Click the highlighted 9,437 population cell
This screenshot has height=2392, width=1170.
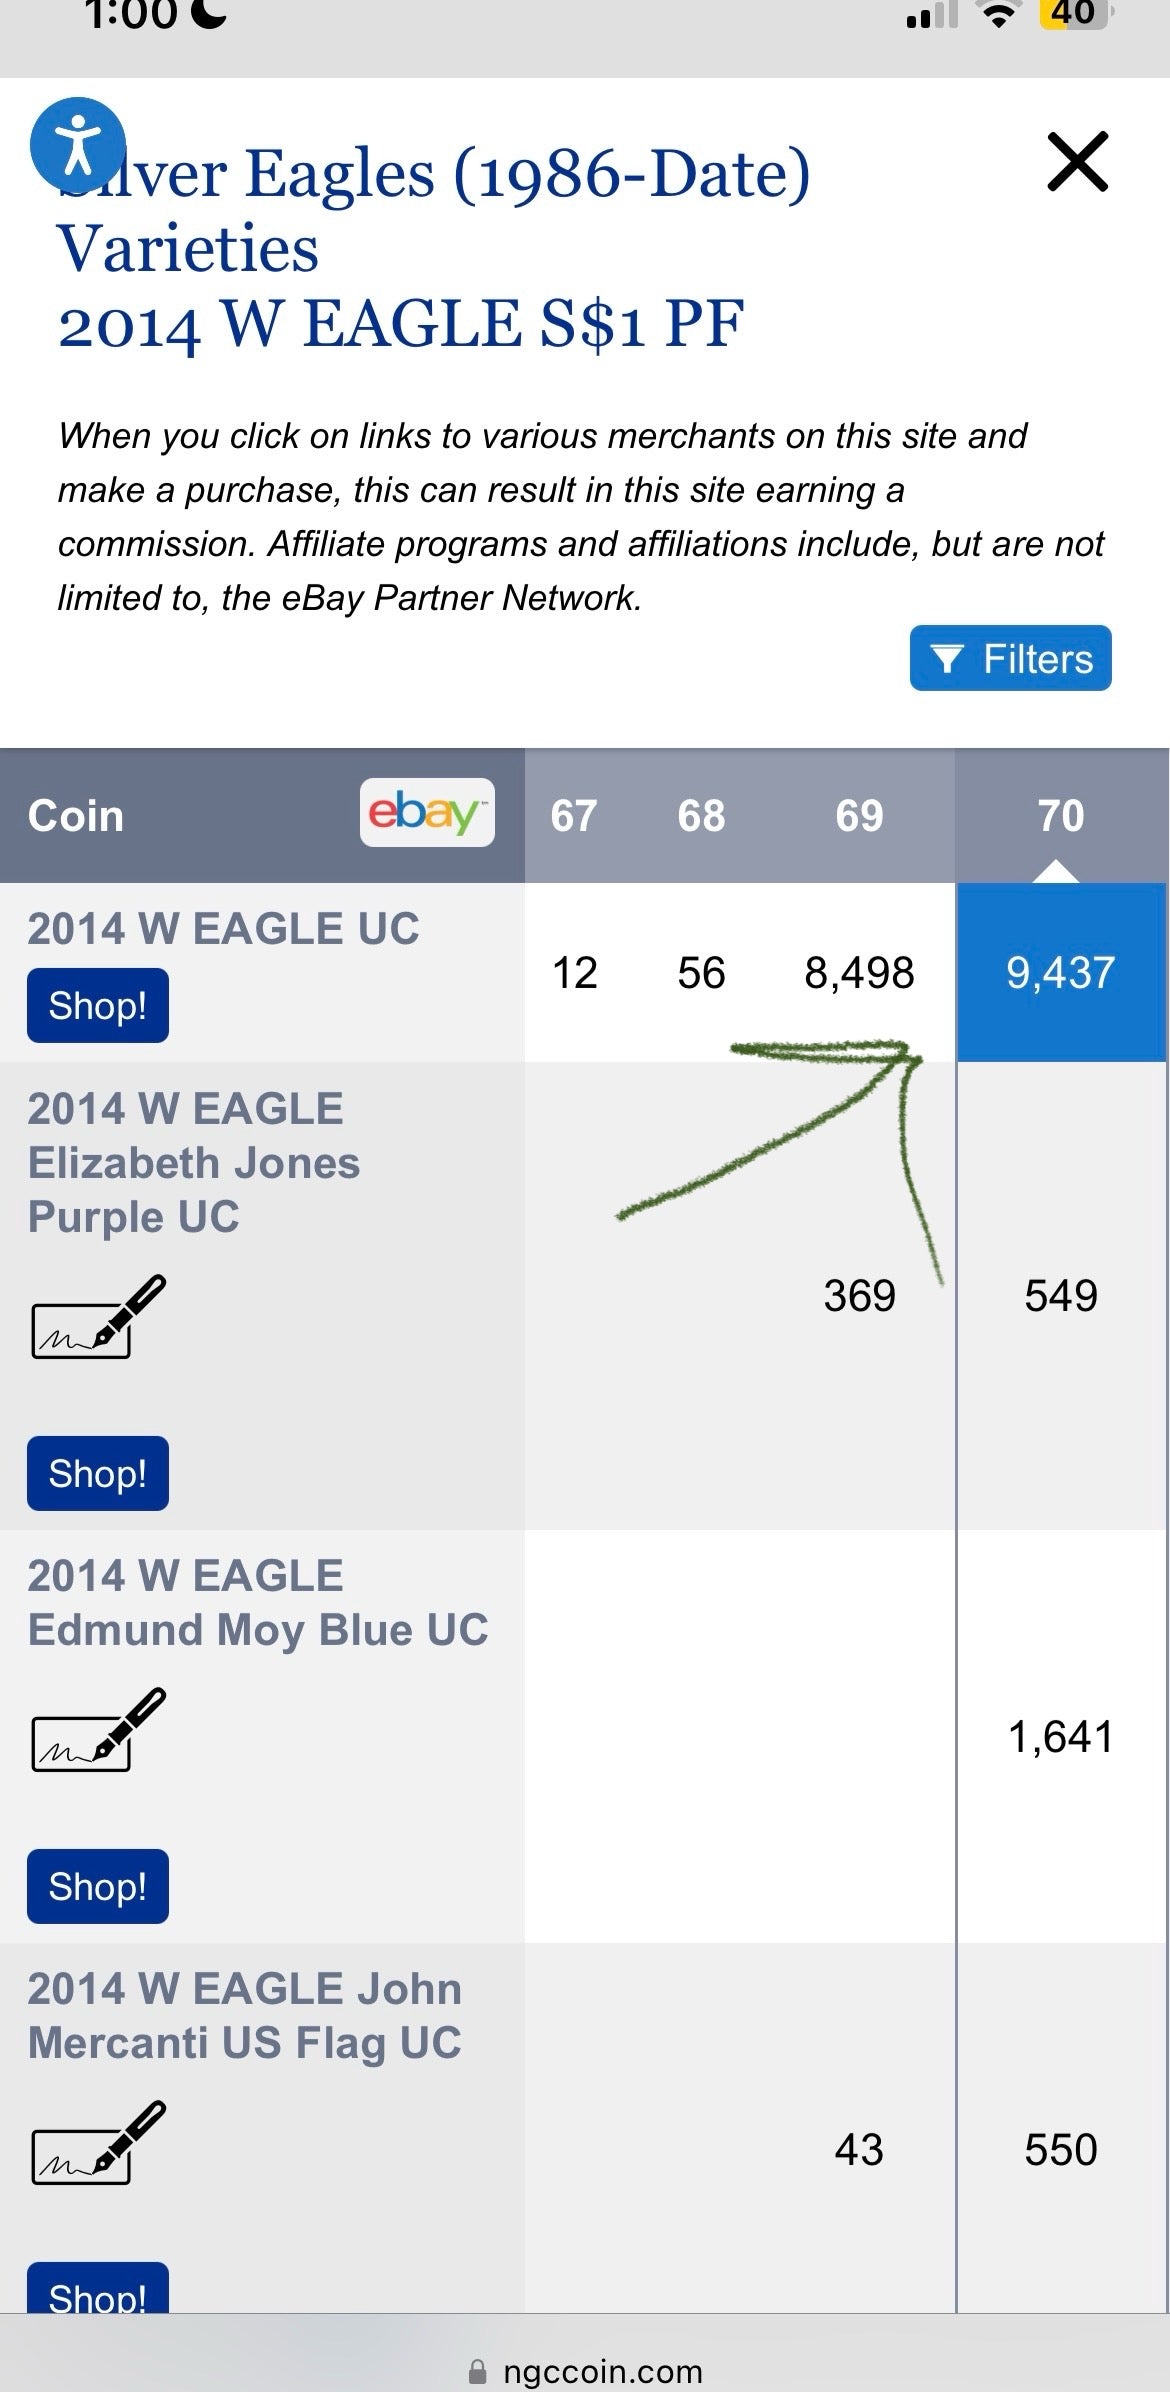coord(1060,972)
